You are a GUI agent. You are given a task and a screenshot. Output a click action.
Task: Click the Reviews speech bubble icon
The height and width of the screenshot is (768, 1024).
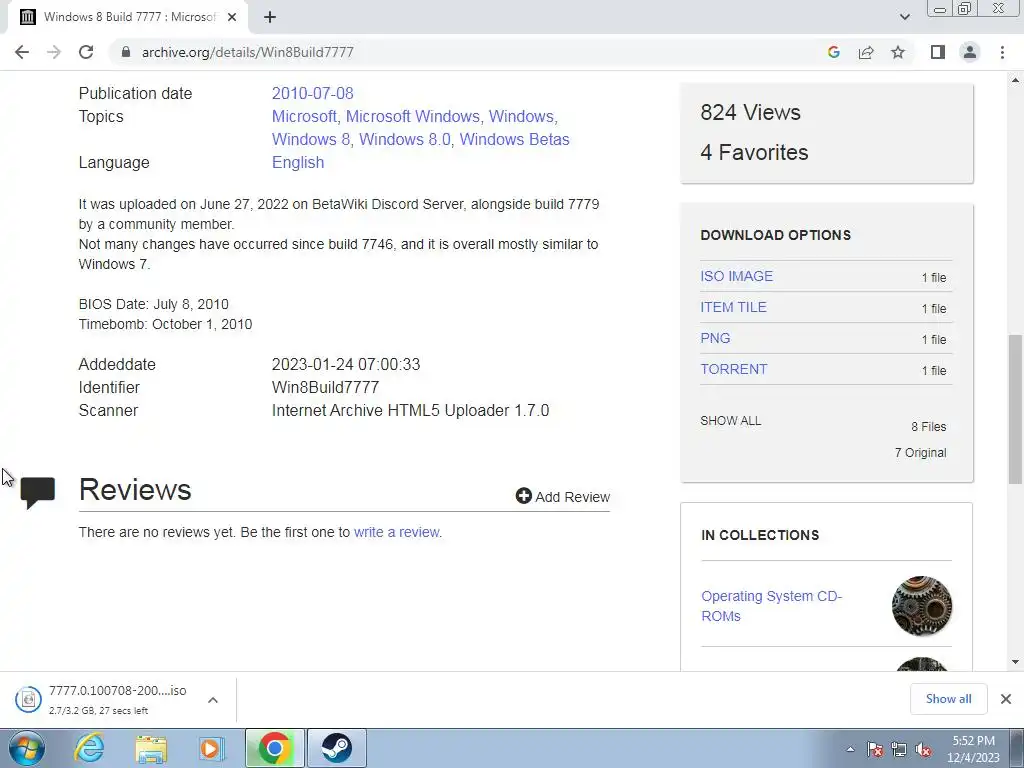[x=38, y=492]
